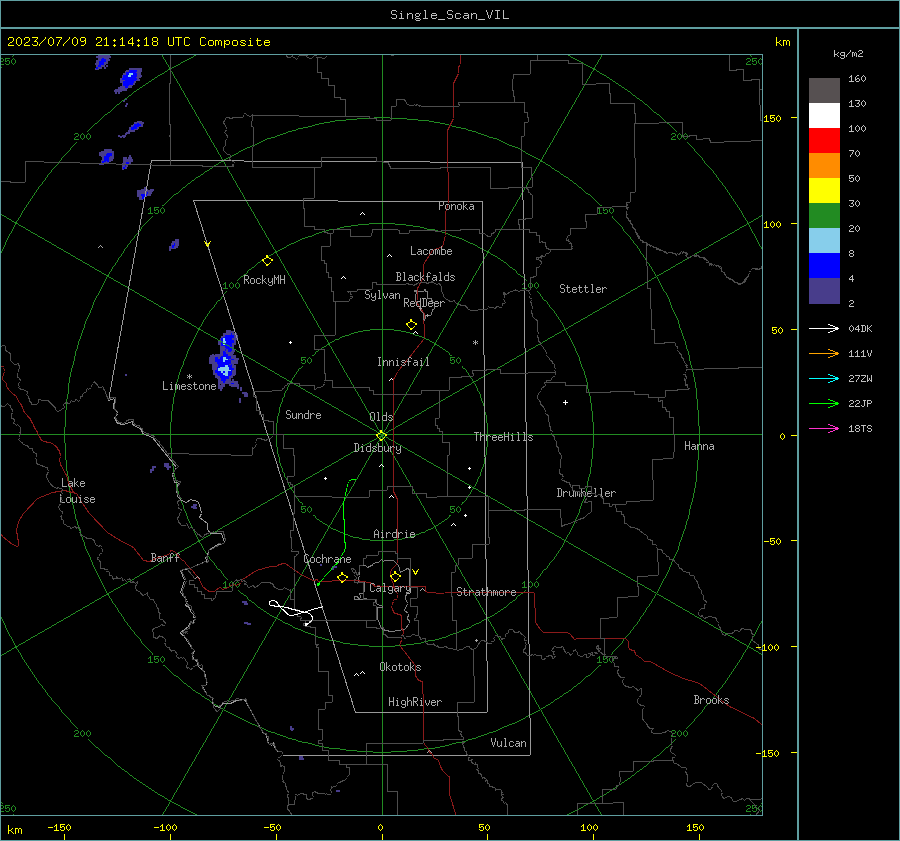Click the orange 50-70 legend swatch
Screen dimensions: 900x841
click(824, 166)
